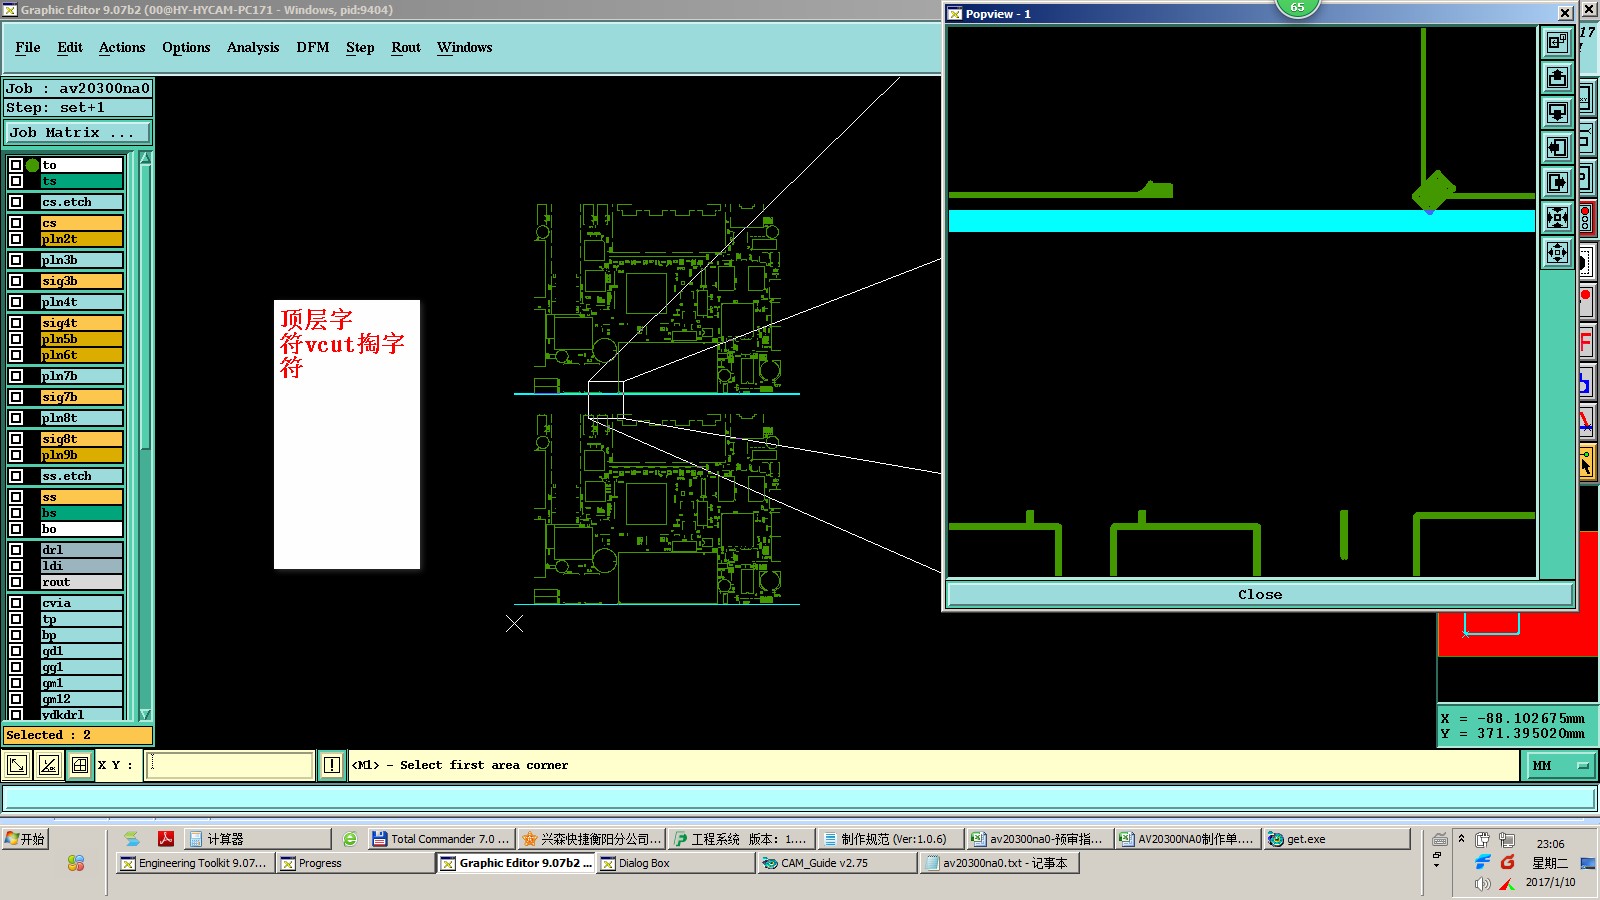The height and width of the screenshot is (900, 1600).
Task: Toggle display checkbox for layer pln4t
Action: pos(16,302)
